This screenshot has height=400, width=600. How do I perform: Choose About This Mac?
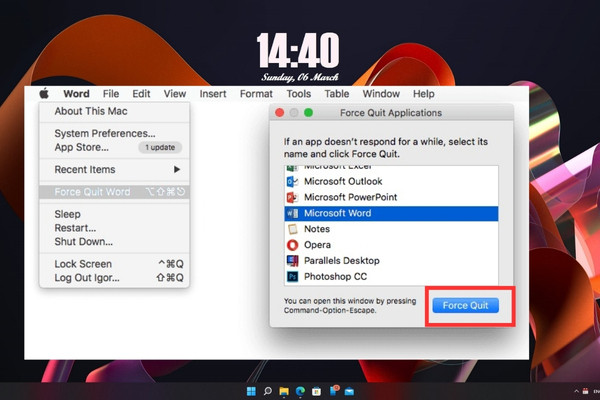click(x=114, y=111)
